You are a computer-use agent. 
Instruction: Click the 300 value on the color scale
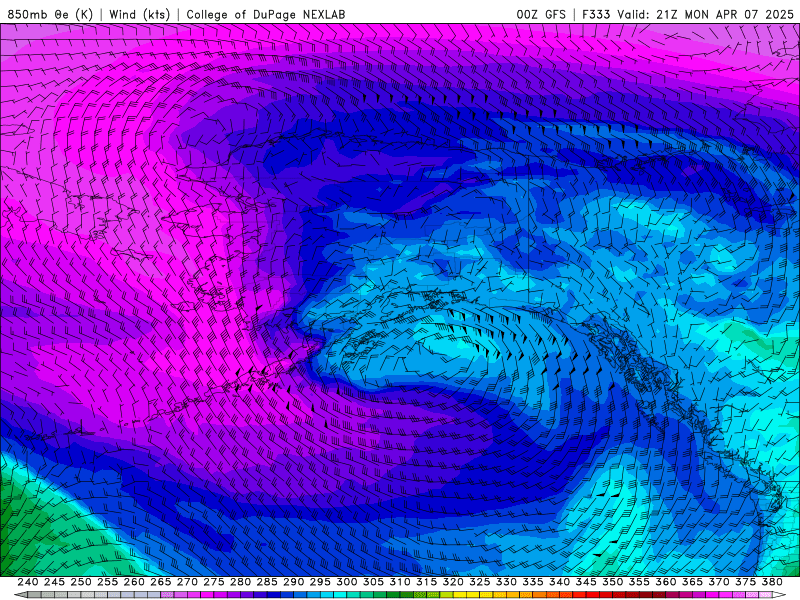pos(346,582)
